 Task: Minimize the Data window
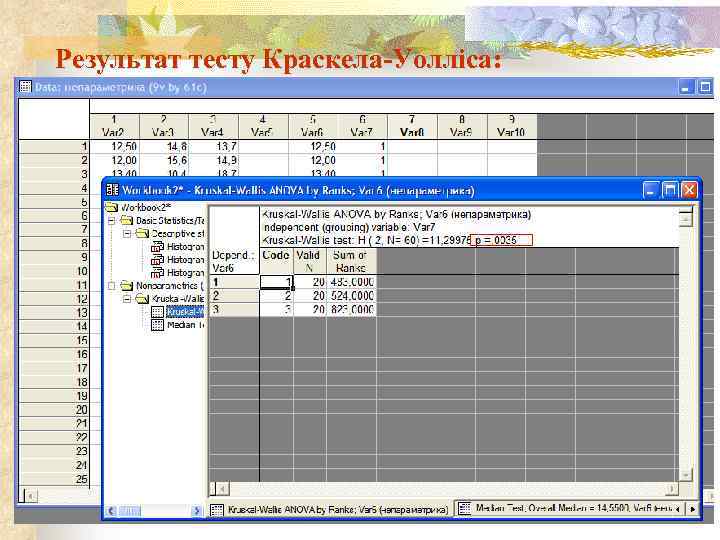click(686, 87)
